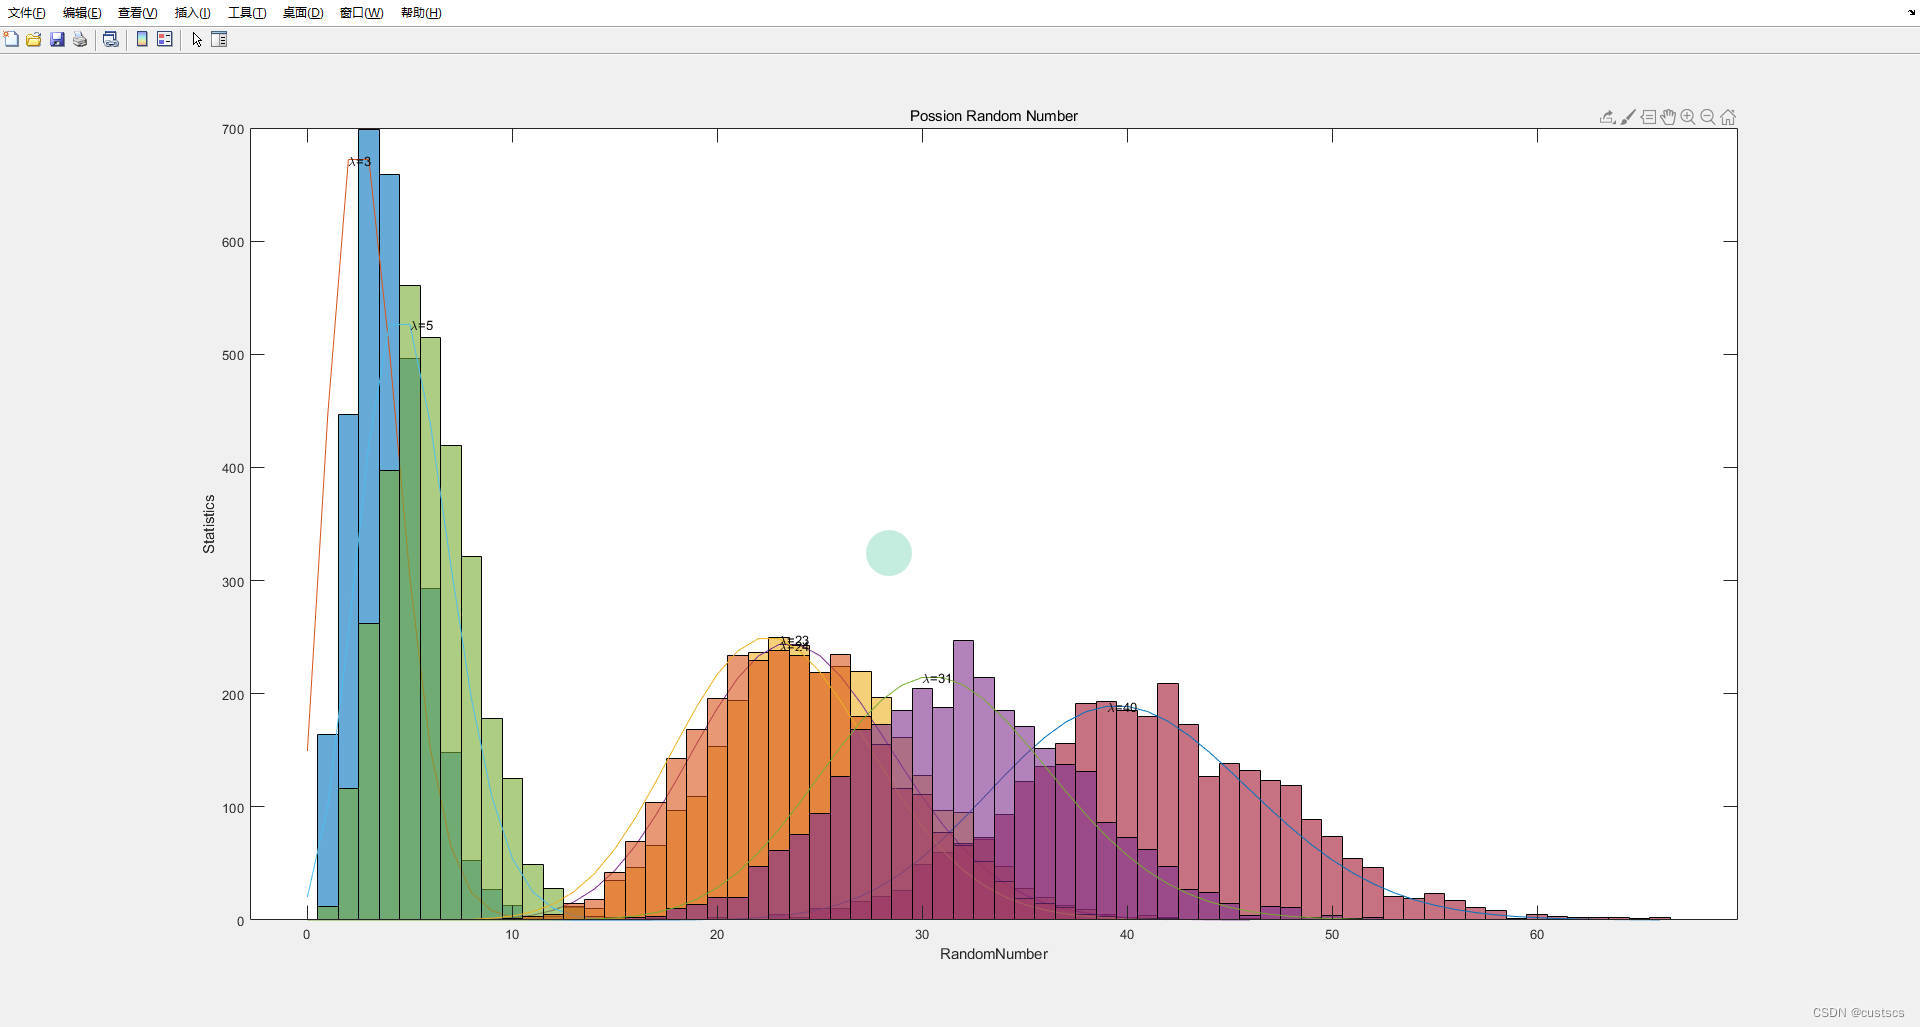Open the 查看(V) menu
Image resolution: width=1920 pixels, height=1027 pixels.
(138, 13)
